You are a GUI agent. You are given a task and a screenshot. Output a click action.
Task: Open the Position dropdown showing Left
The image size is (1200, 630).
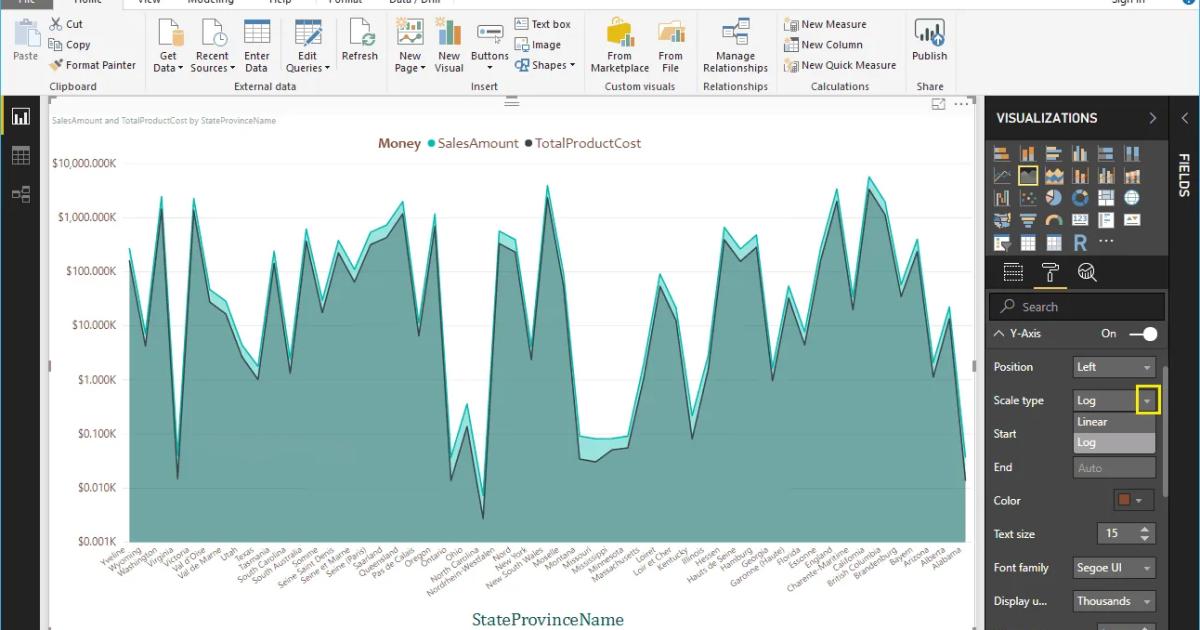click(1113, 366)
